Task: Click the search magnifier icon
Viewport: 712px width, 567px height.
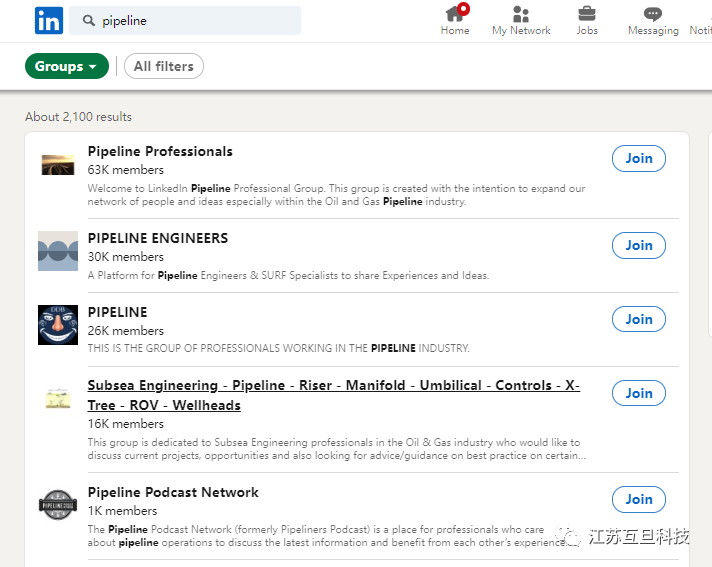Action: pos(89,20)
